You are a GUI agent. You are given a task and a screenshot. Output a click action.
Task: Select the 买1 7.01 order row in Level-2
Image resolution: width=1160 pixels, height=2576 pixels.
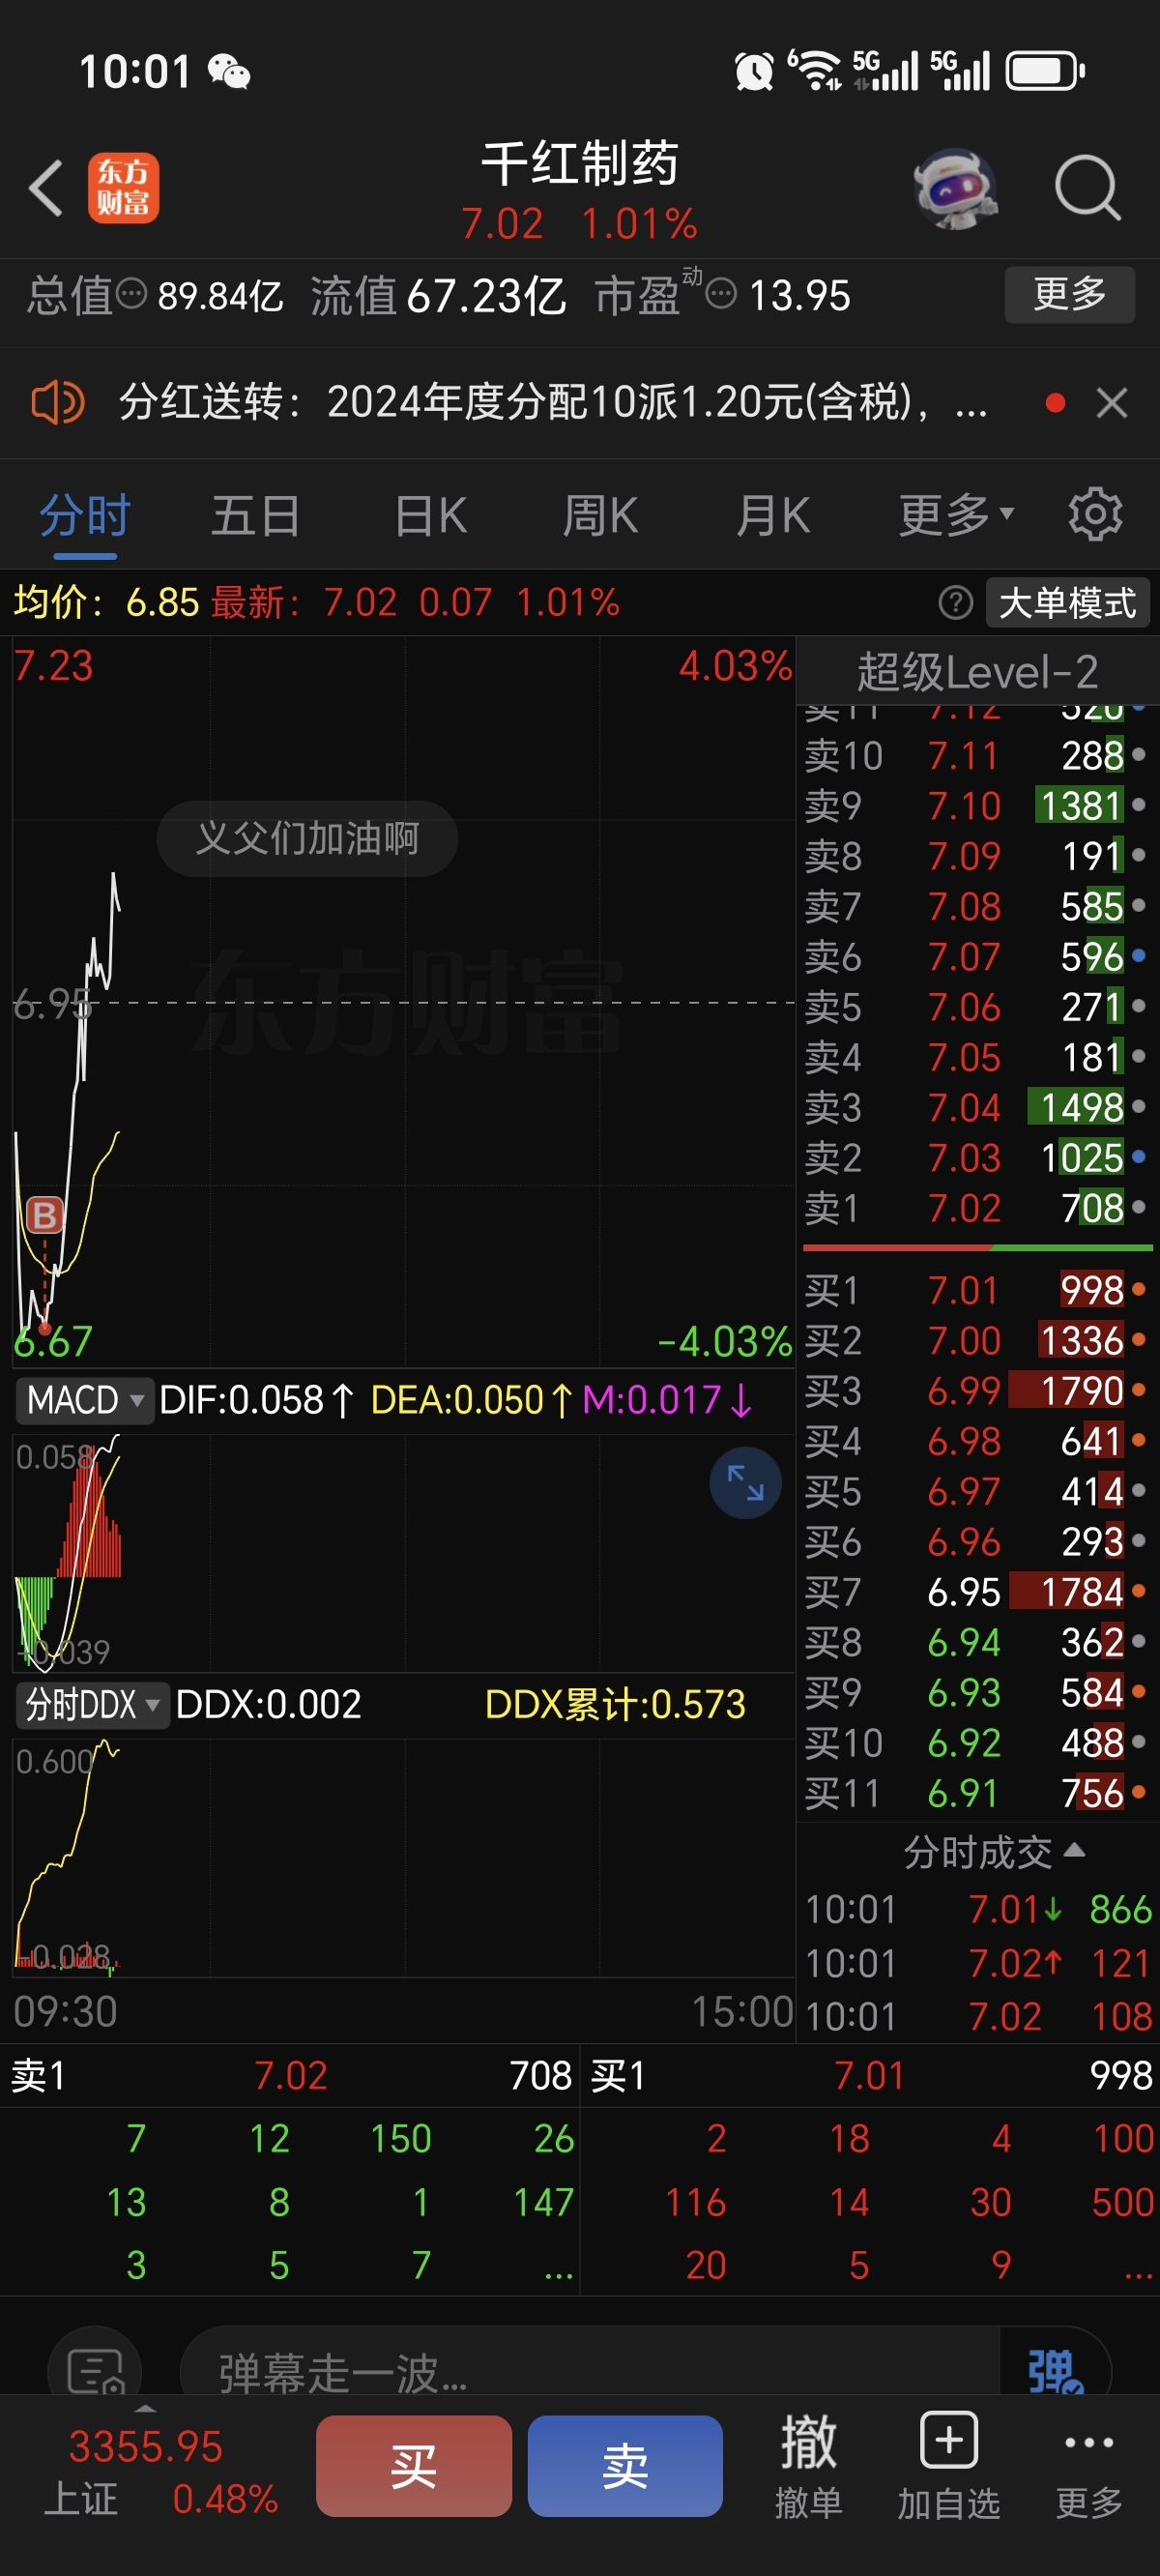pos(977,1290)
